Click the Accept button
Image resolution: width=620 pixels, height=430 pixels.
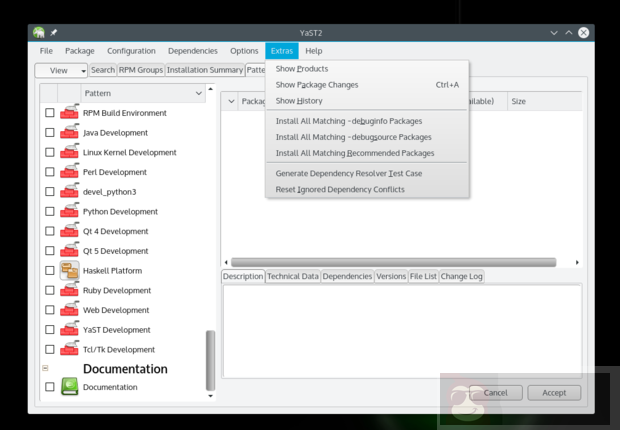554,393
